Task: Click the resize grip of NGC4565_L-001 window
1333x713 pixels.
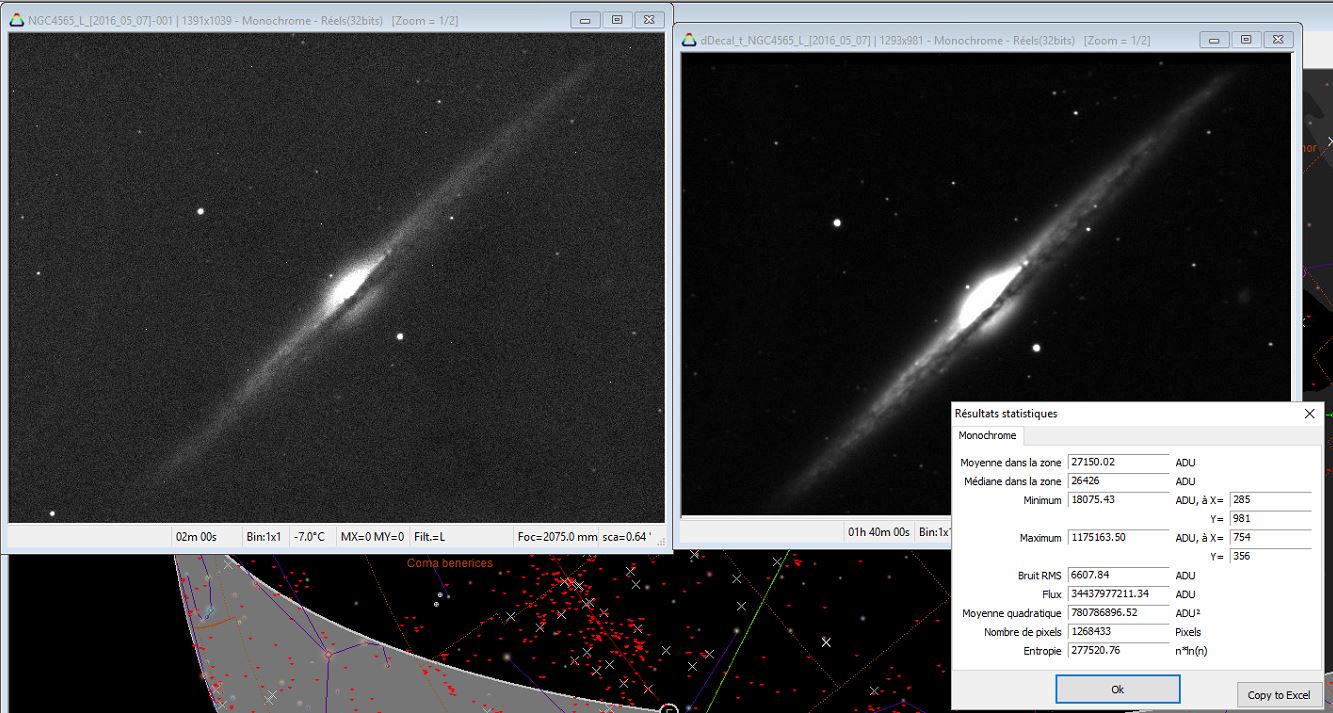Action: coord(661,541)
